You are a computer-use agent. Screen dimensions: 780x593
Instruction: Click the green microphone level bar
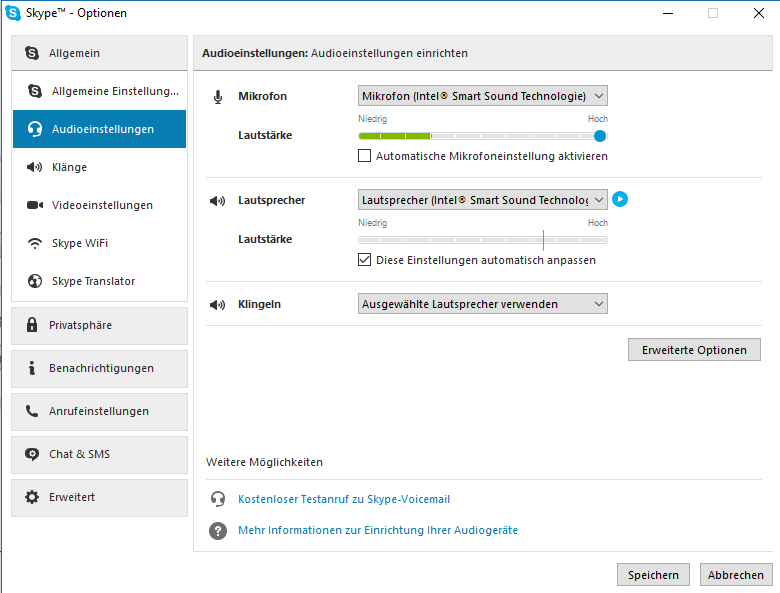394,136
